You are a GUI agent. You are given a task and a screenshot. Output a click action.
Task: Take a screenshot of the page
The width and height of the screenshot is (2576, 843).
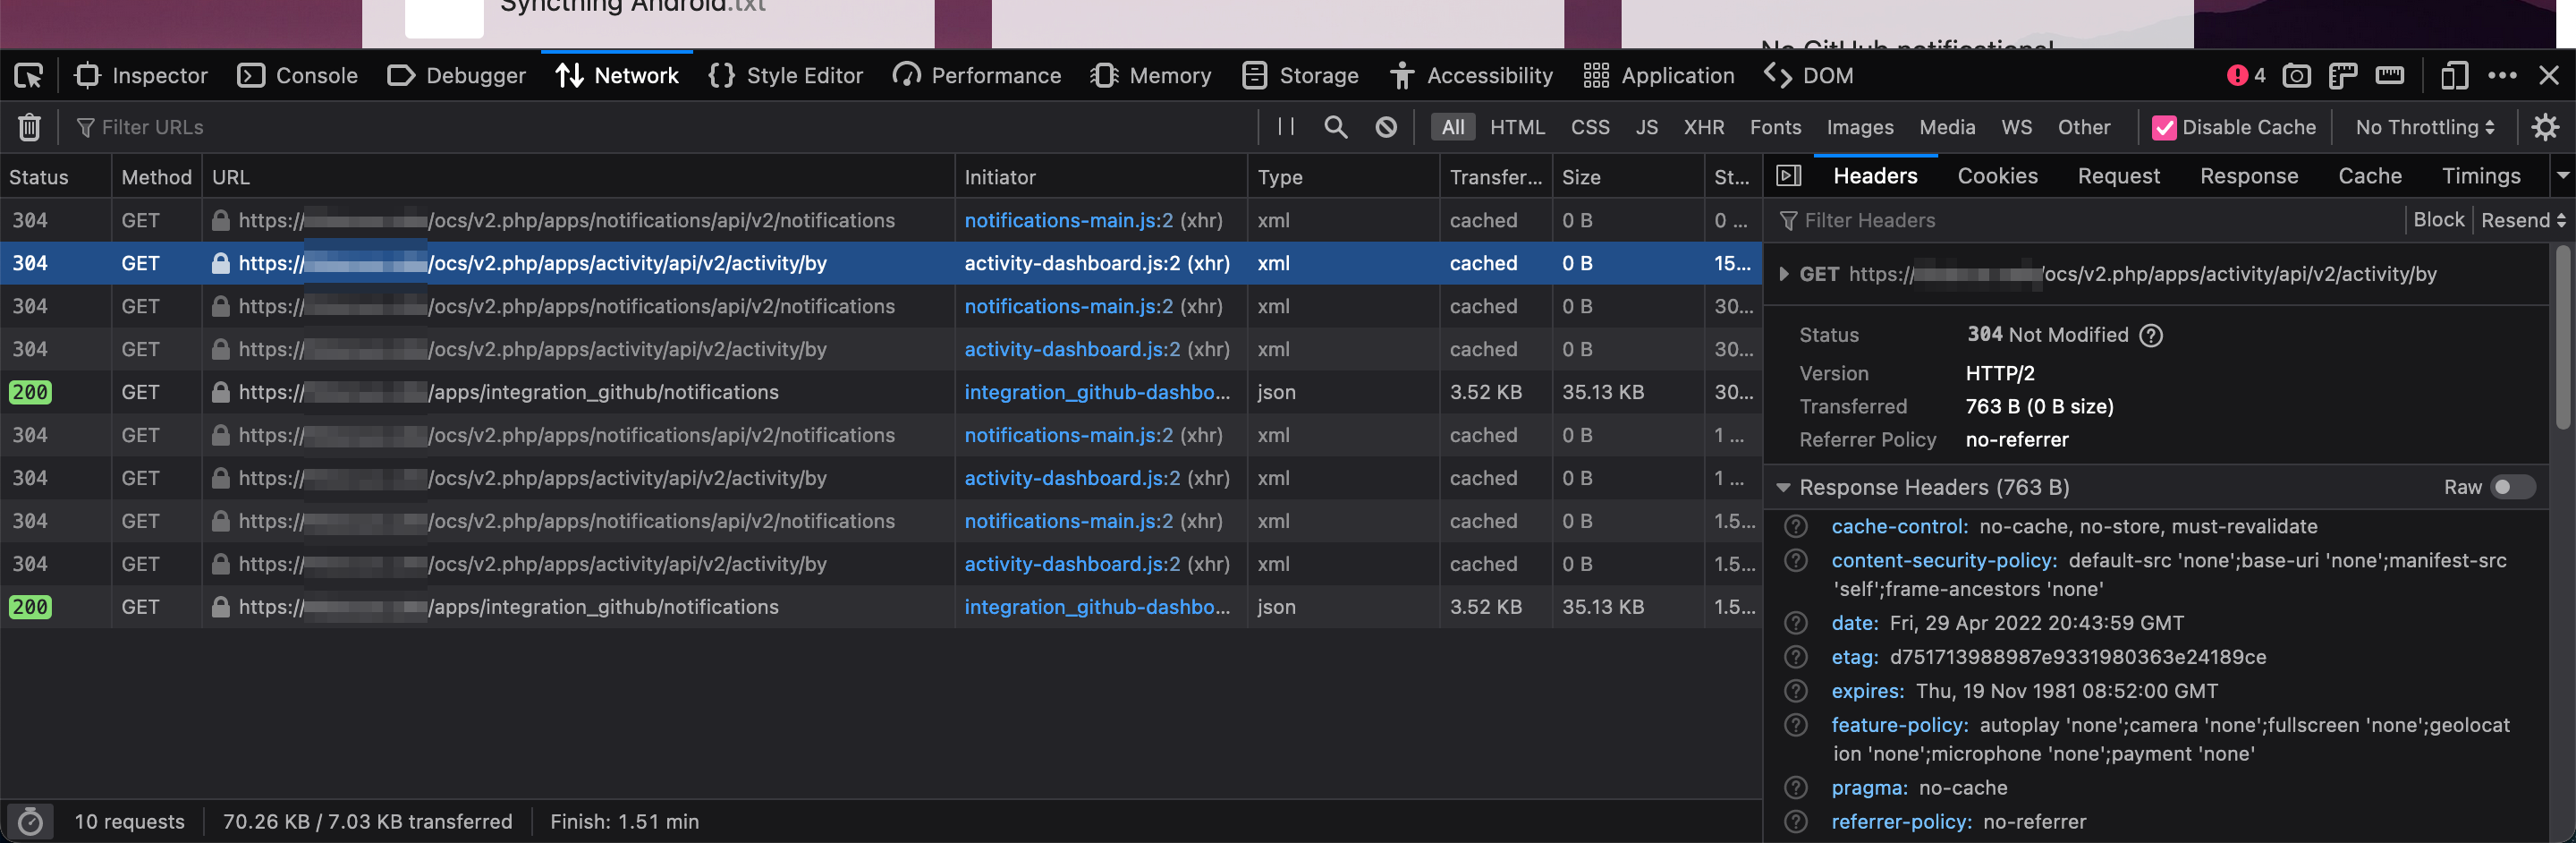2296,75
